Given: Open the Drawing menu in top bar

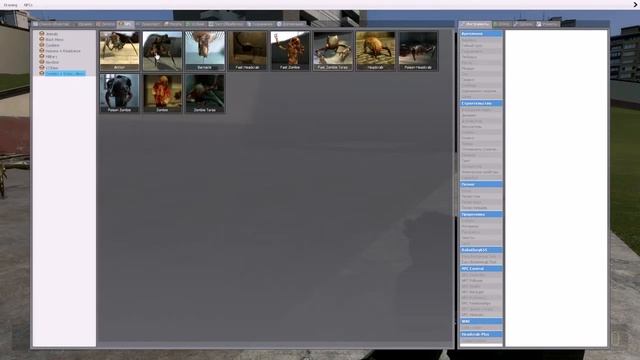Looking at the screenshot, I should pyautogui.click(x=11, y=5).
